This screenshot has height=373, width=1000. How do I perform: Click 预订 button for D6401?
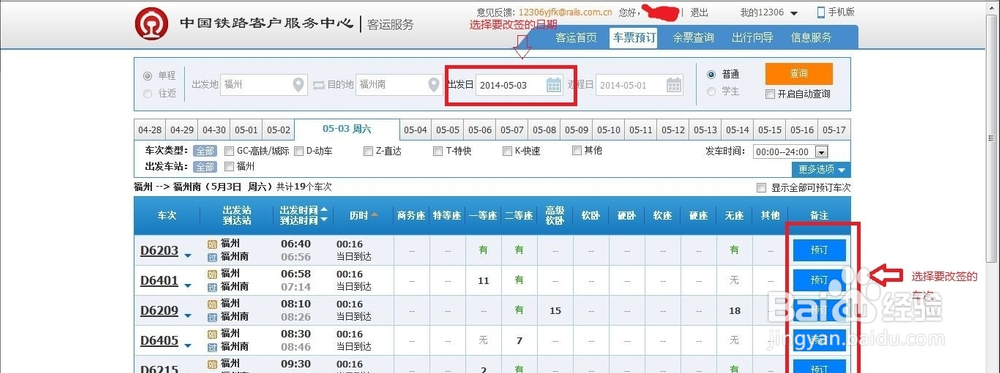click(819, 280)
